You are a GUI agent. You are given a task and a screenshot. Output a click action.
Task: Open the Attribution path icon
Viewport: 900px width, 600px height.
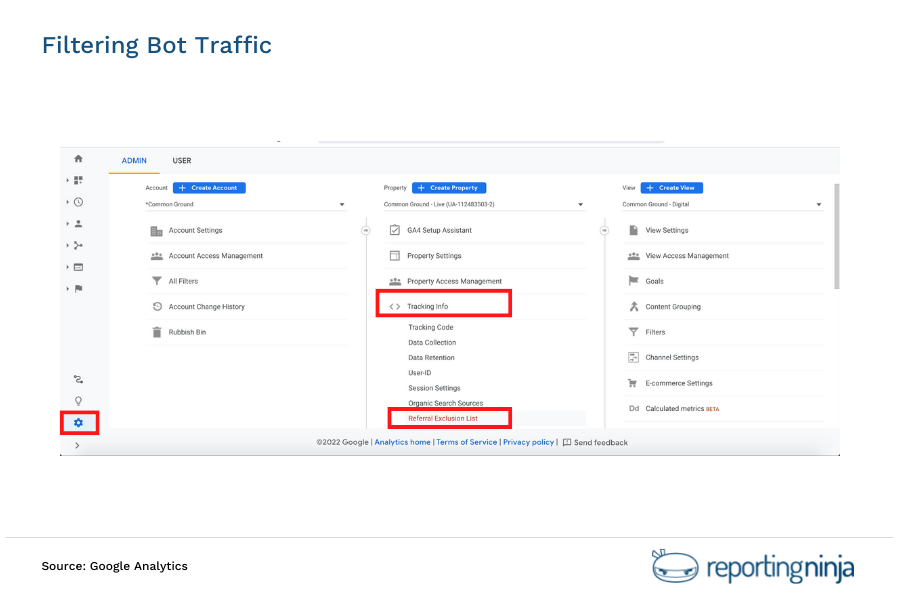coord(79,379)
